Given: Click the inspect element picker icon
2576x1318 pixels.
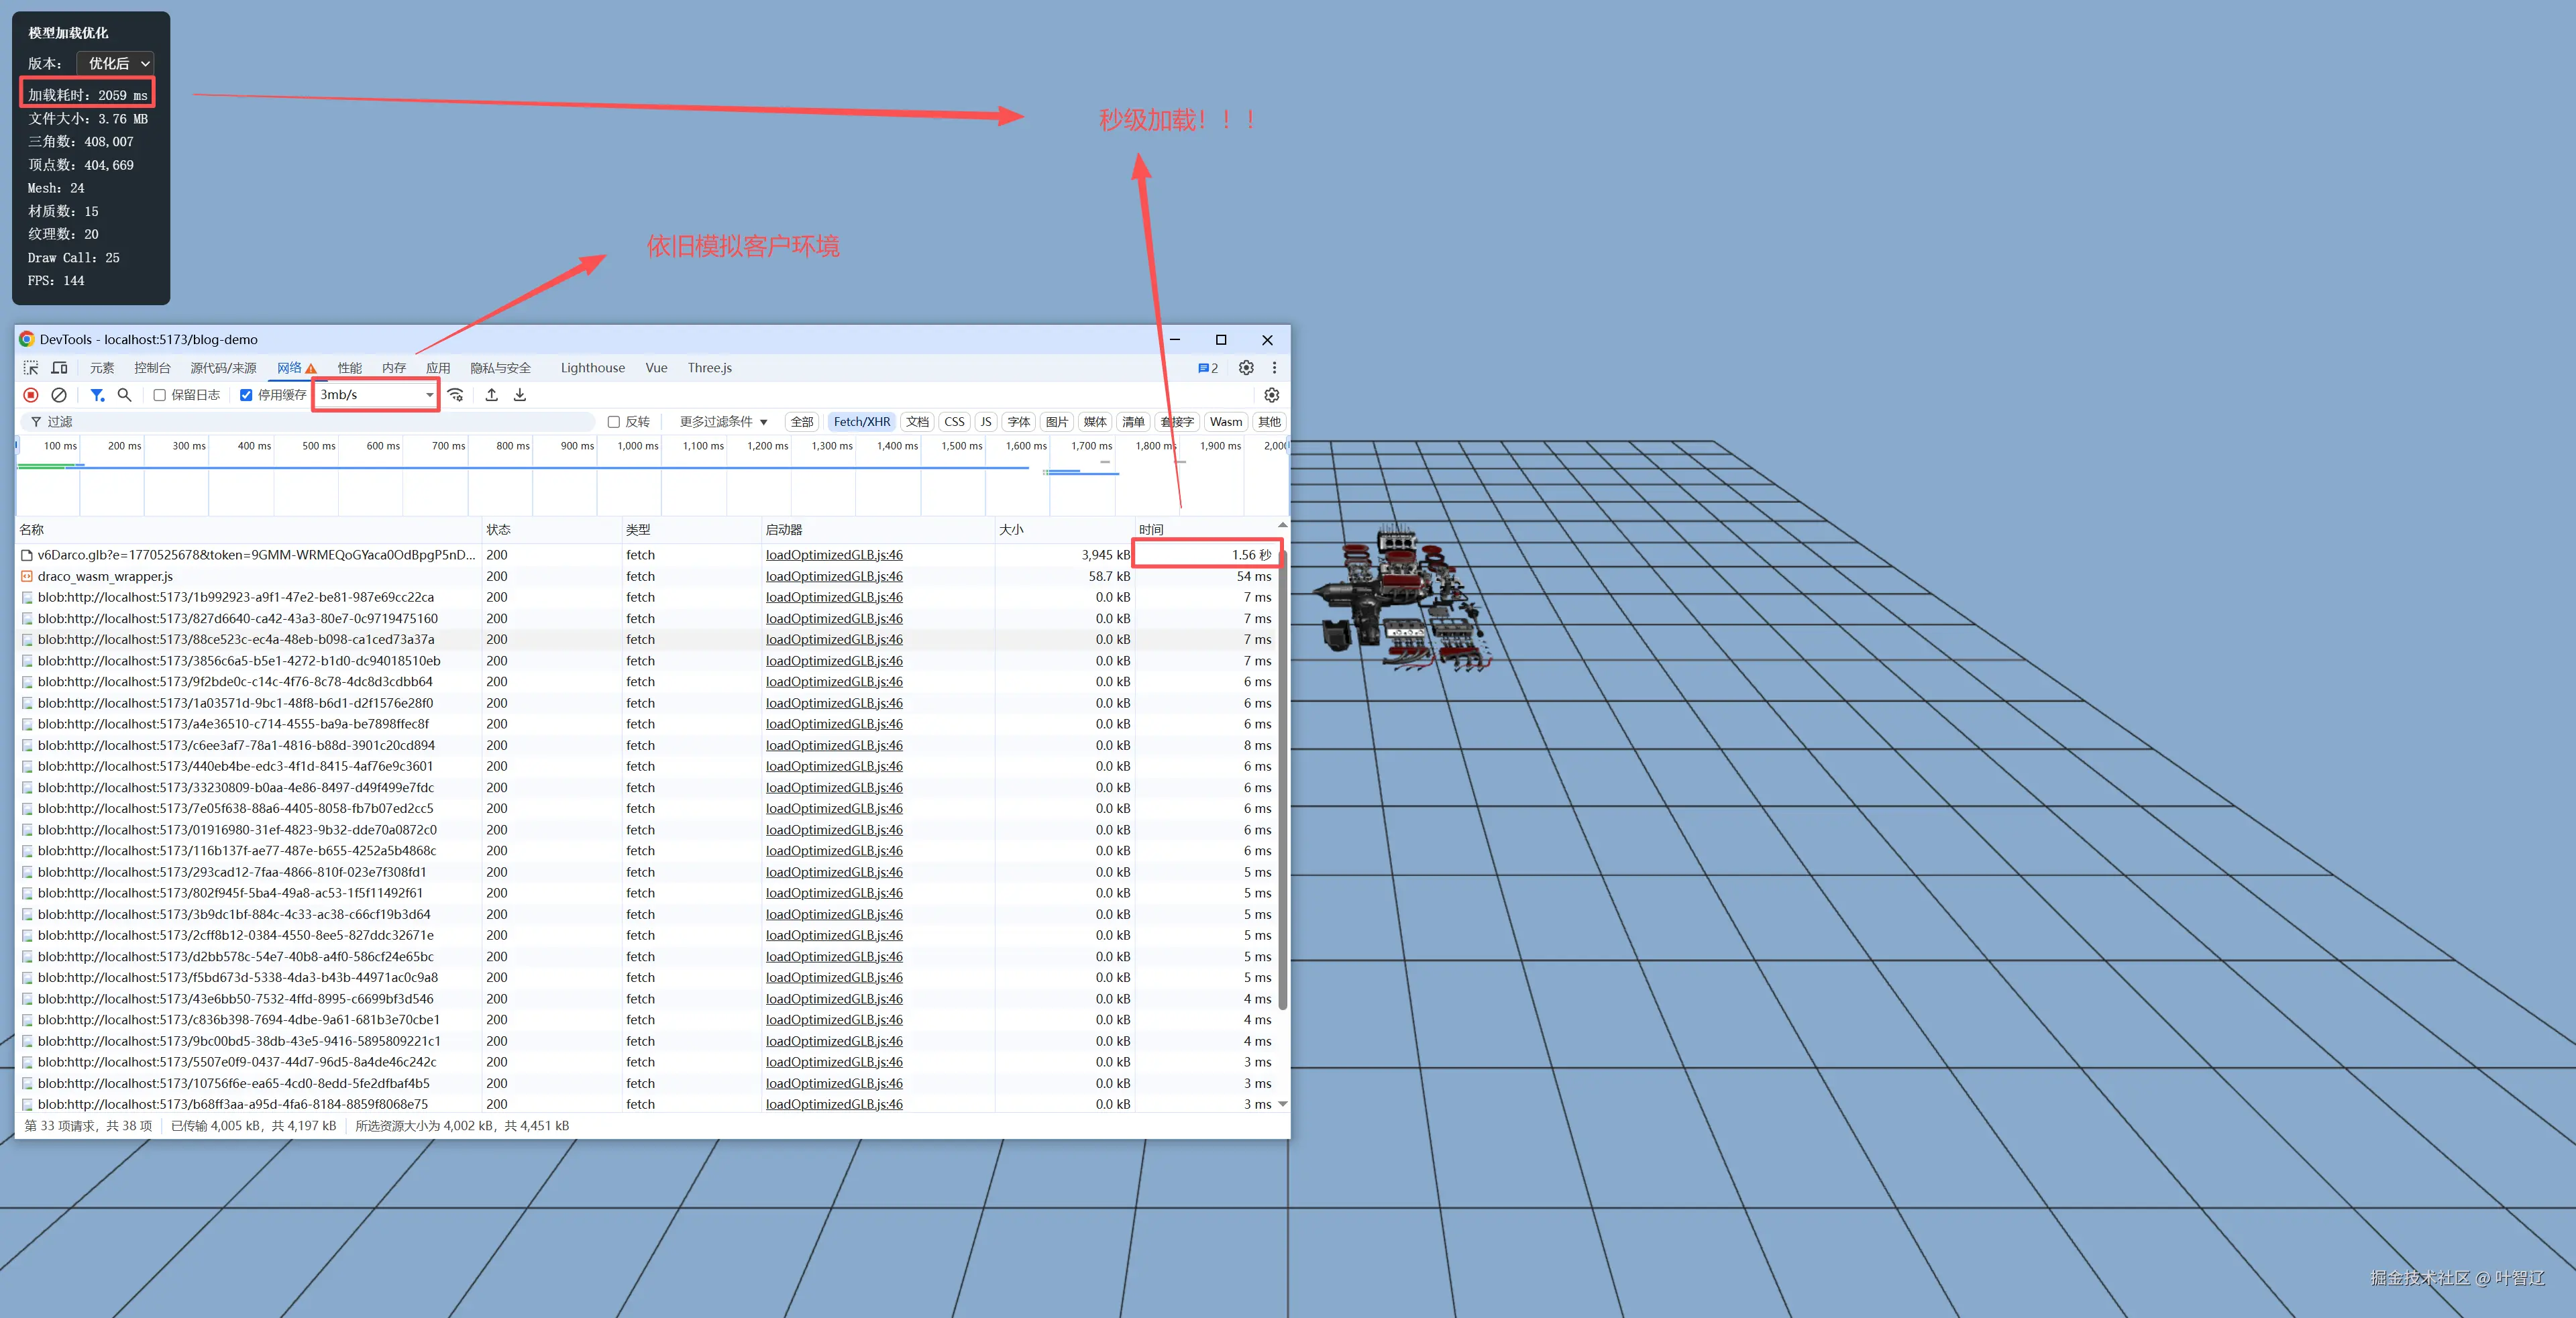Looking at the screenshot, I should [31, 368].
